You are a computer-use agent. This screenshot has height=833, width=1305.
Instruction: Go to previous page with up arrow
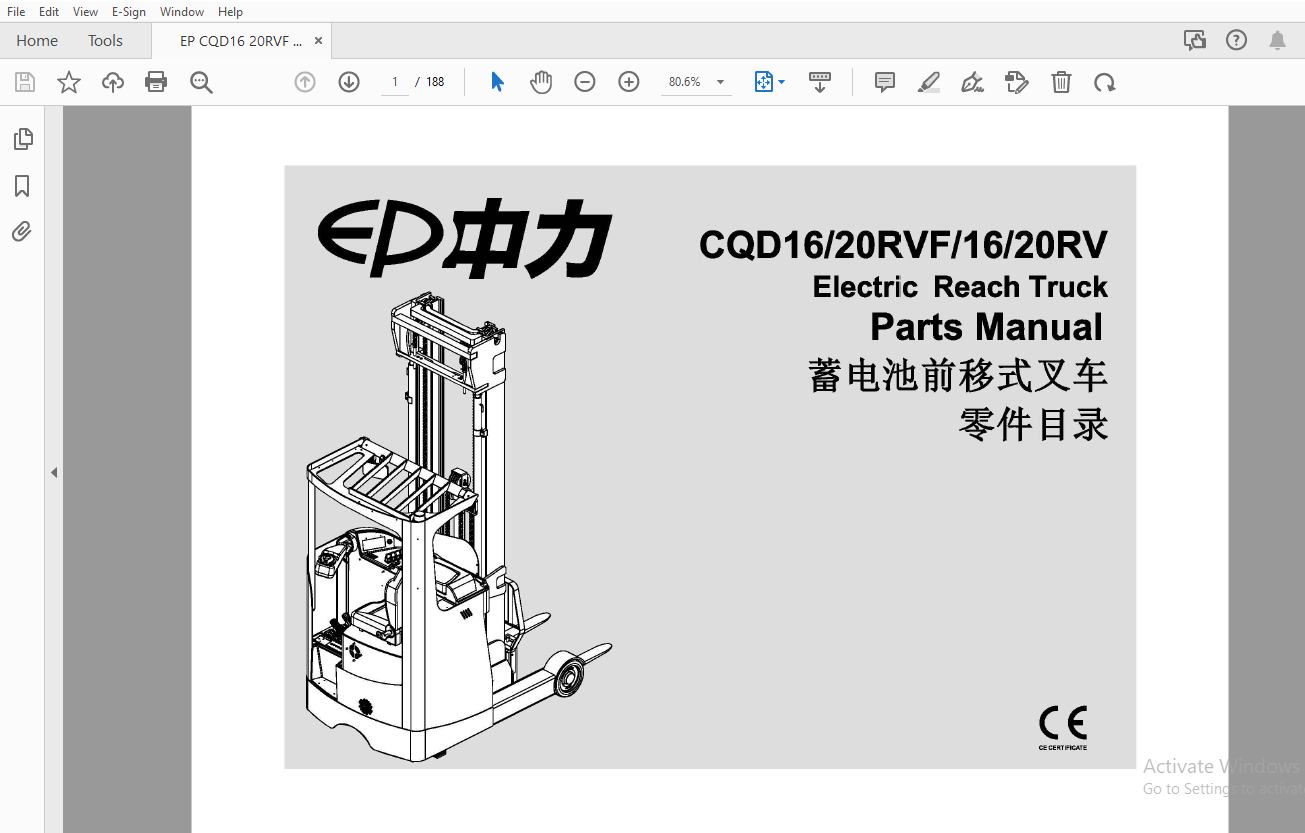(305, 82)
